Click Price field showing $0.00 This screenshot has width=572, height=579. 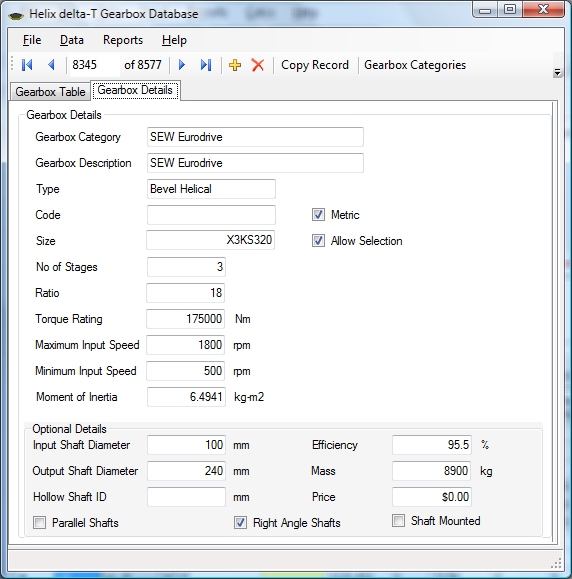(x=432, y=497)
